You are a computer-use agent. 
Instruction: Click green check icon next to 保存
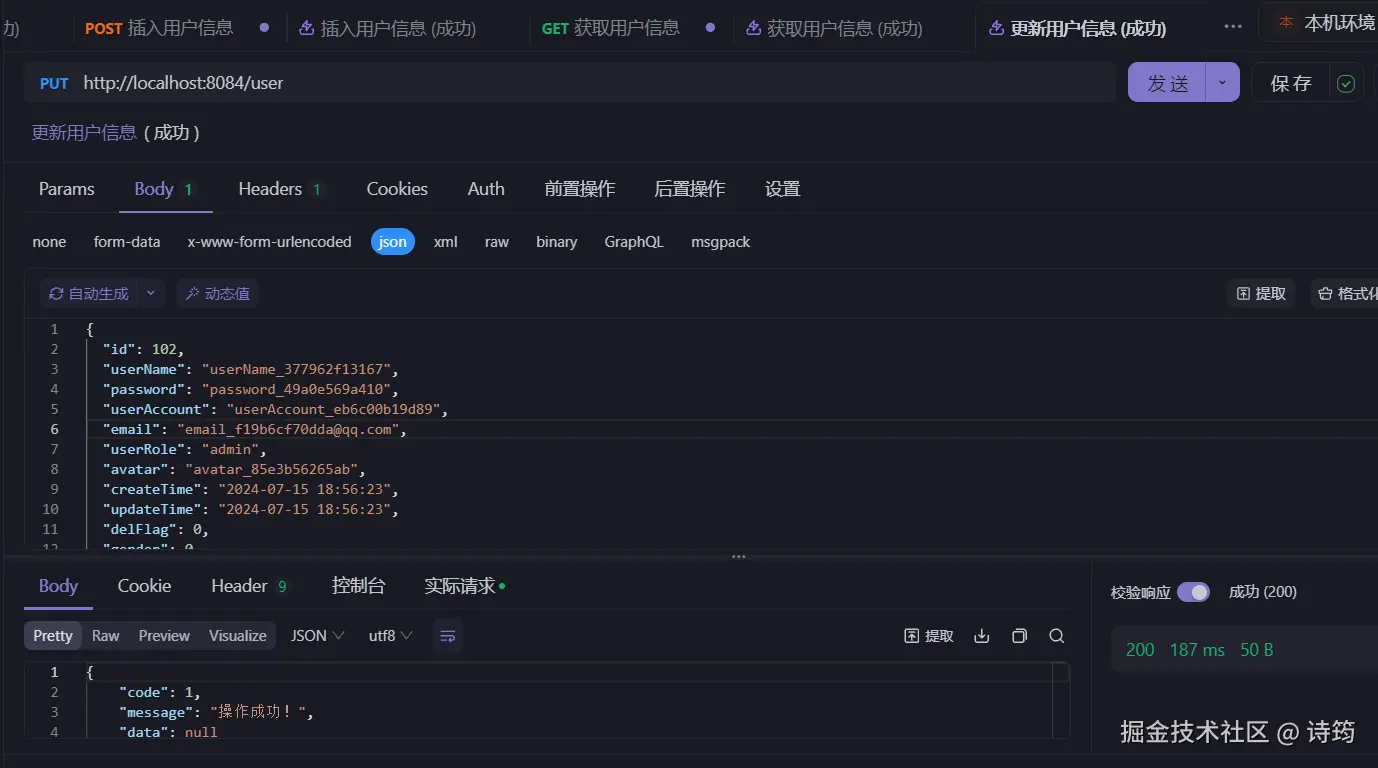[x=1346, y=83]
